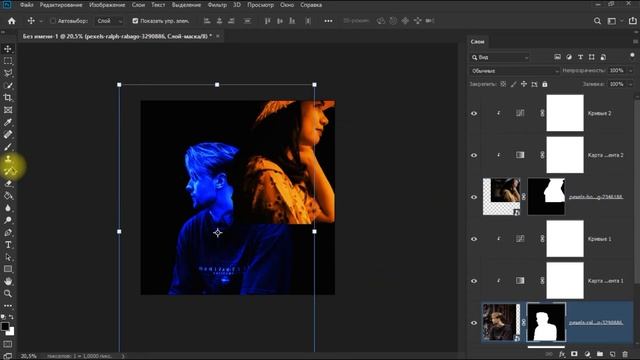Toggle Показать упр. элем. checkbox
Viewport: 640px width, 360px height.
pyautogui.click(x=135, y=21)
